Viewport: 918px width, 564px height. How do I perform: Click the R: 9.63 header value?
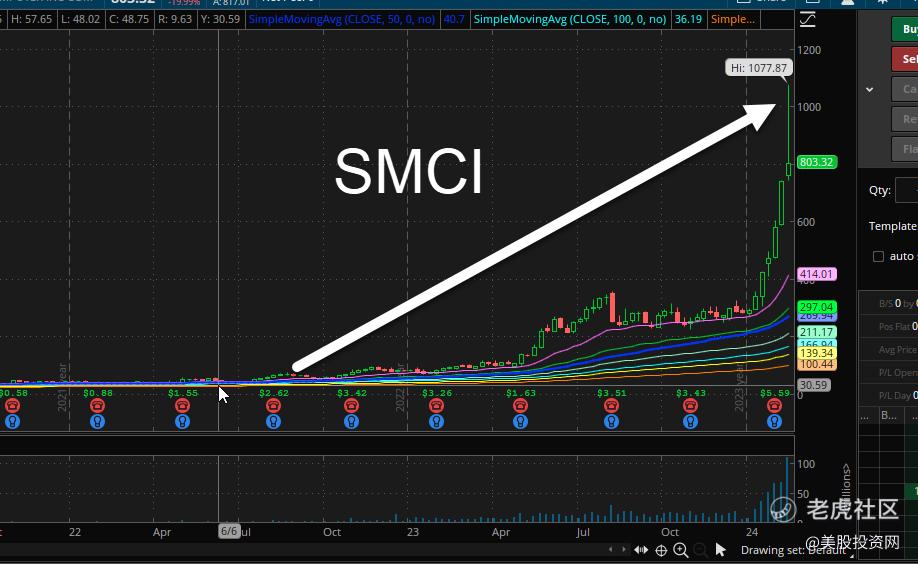(174, 19)
